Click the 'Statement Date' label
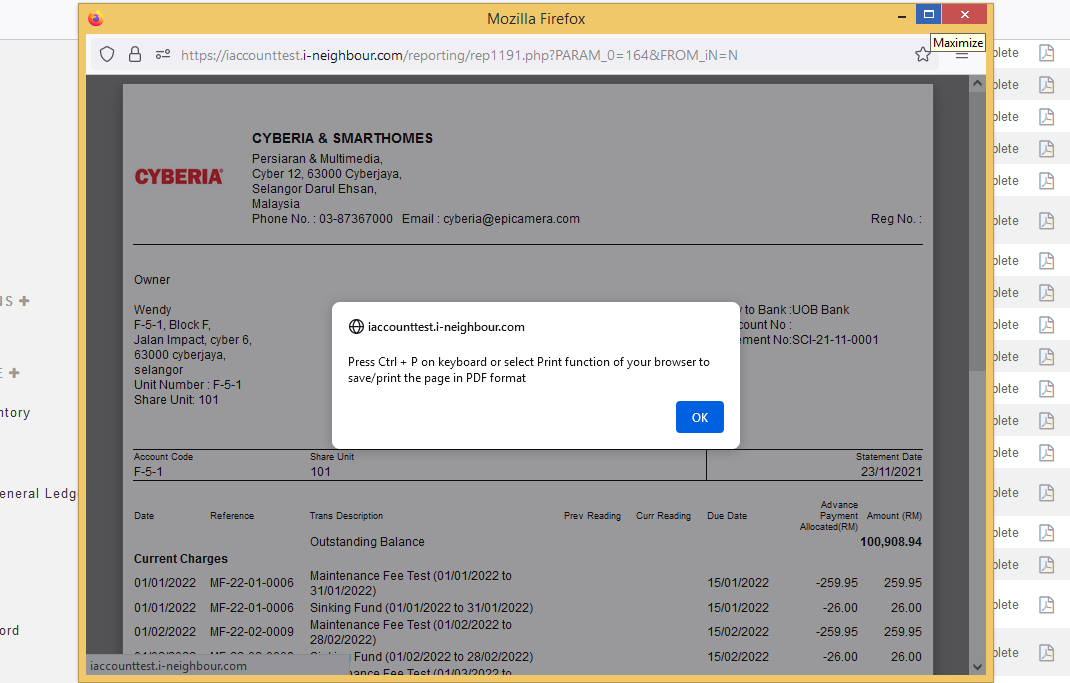Screen dimensions: 1070x683 pyautogui.click(x=888, y=457)
